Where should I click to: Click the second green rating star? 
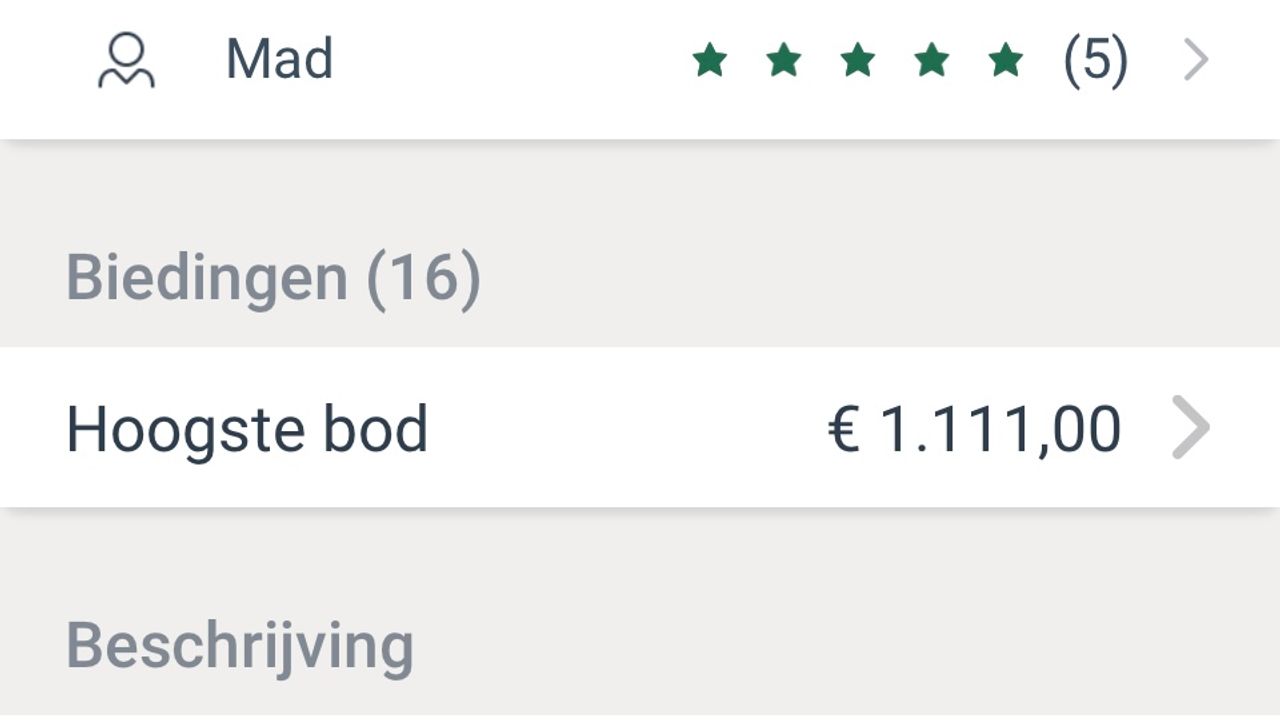coord(783,61)
